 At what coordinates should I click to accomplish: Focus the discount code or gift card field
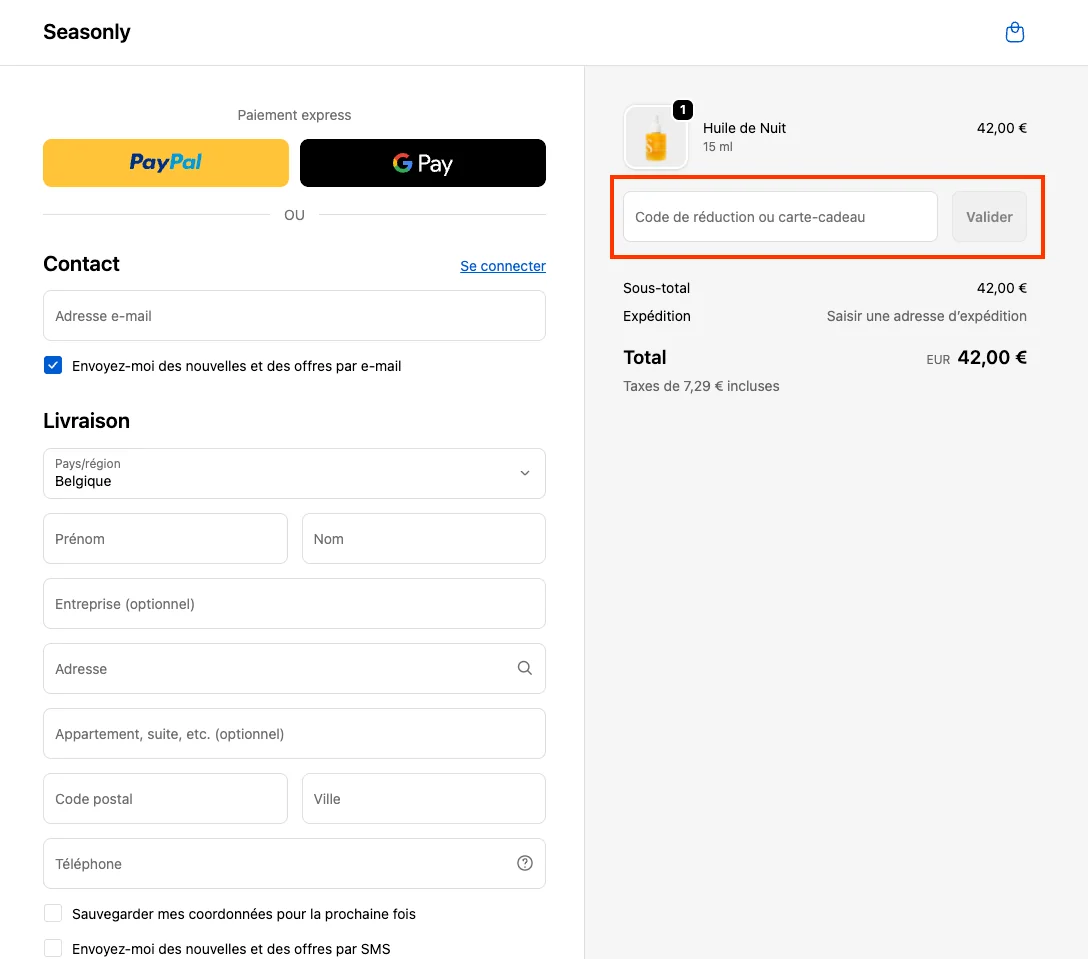(x=780, y=217)
